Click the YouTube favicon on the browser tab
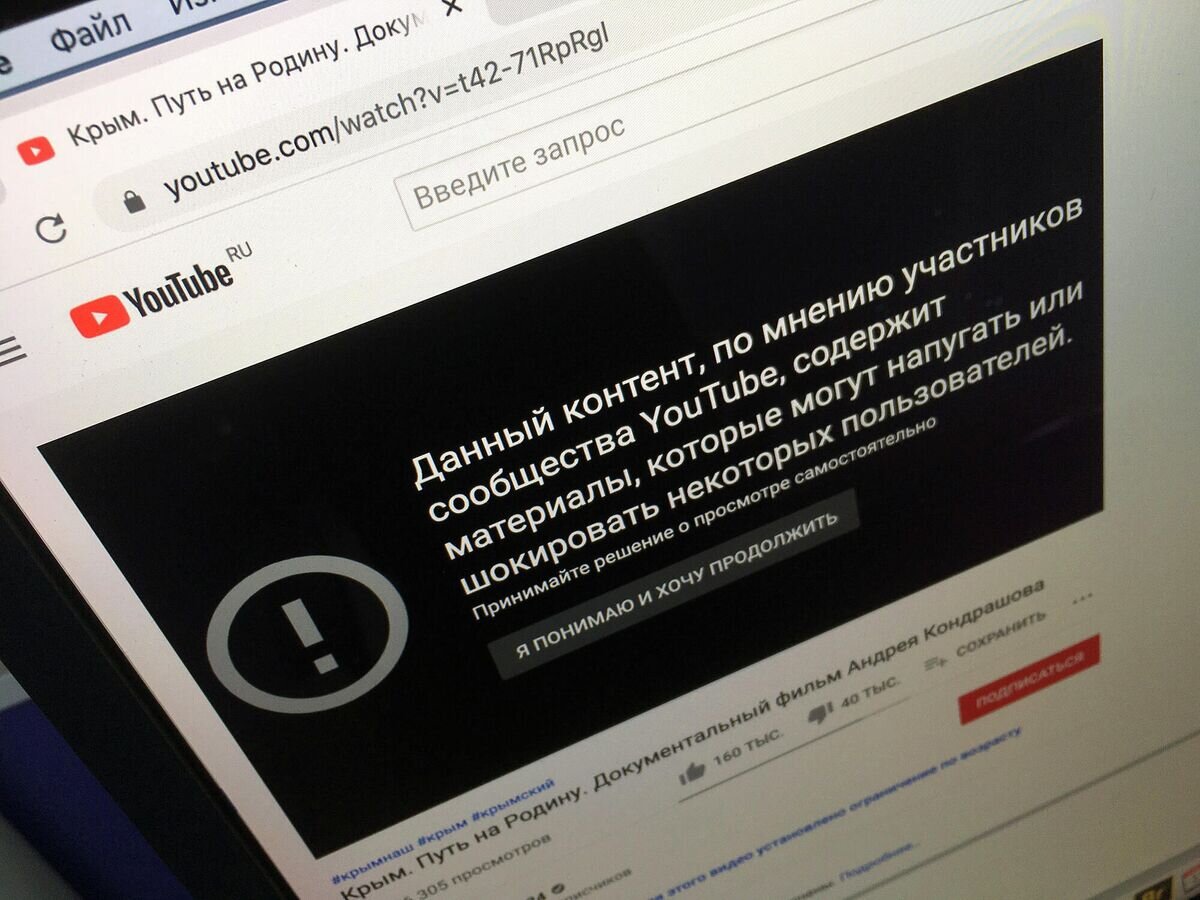 36,151
